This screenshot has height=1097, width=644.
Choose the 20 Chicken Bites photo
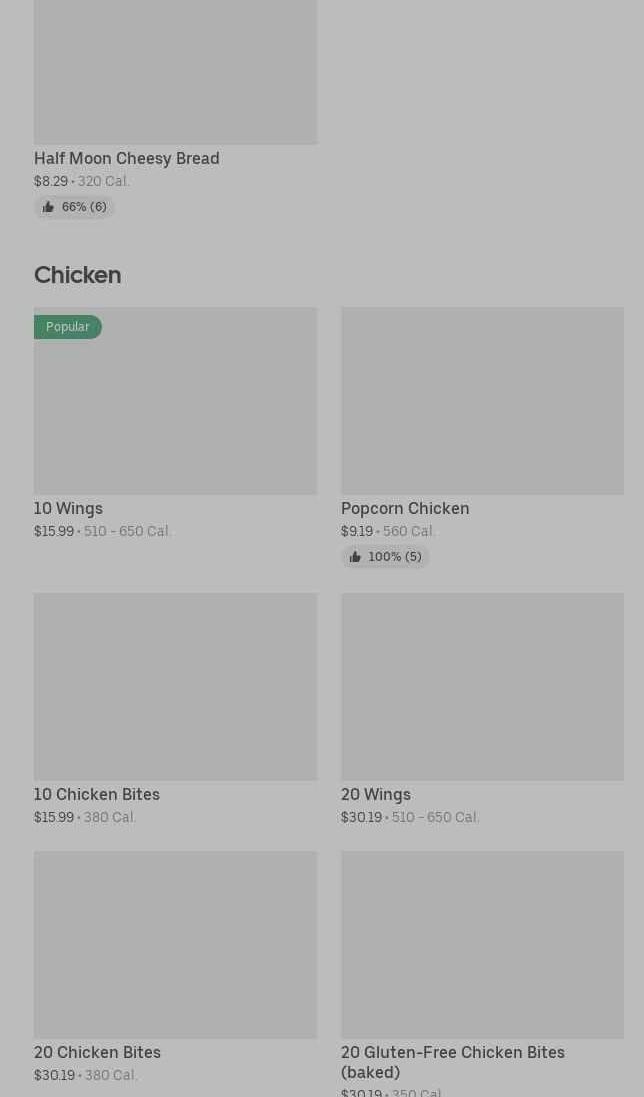175,945
